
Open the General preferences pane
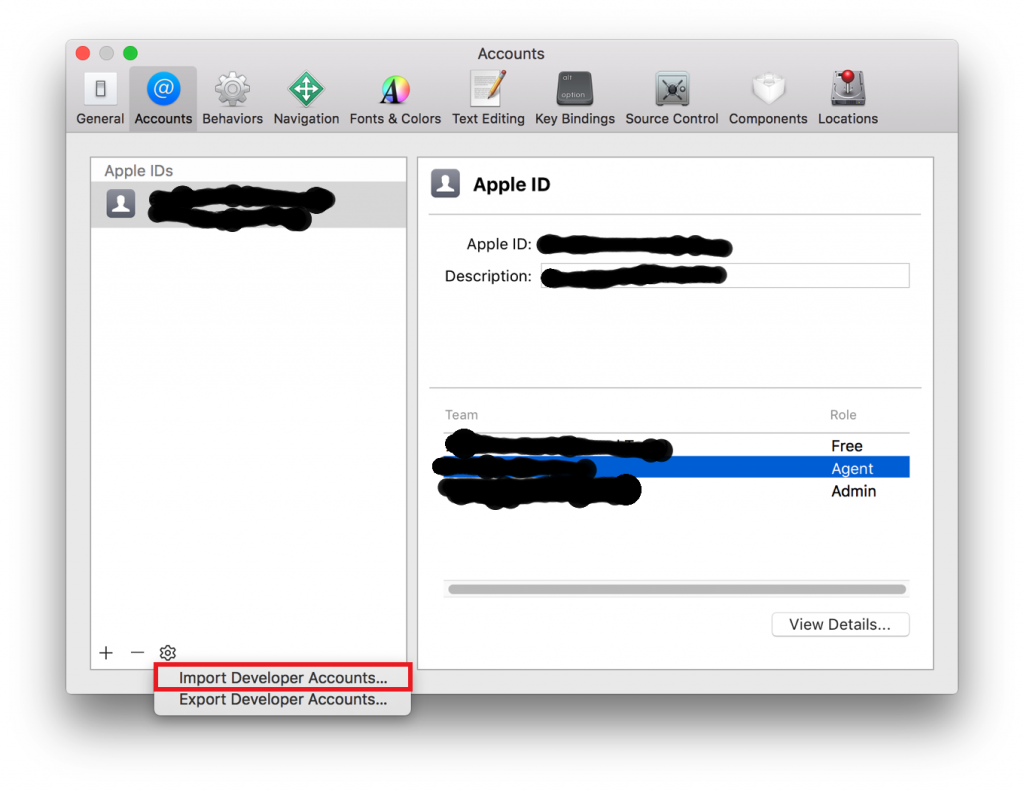(x=100, y=99)
